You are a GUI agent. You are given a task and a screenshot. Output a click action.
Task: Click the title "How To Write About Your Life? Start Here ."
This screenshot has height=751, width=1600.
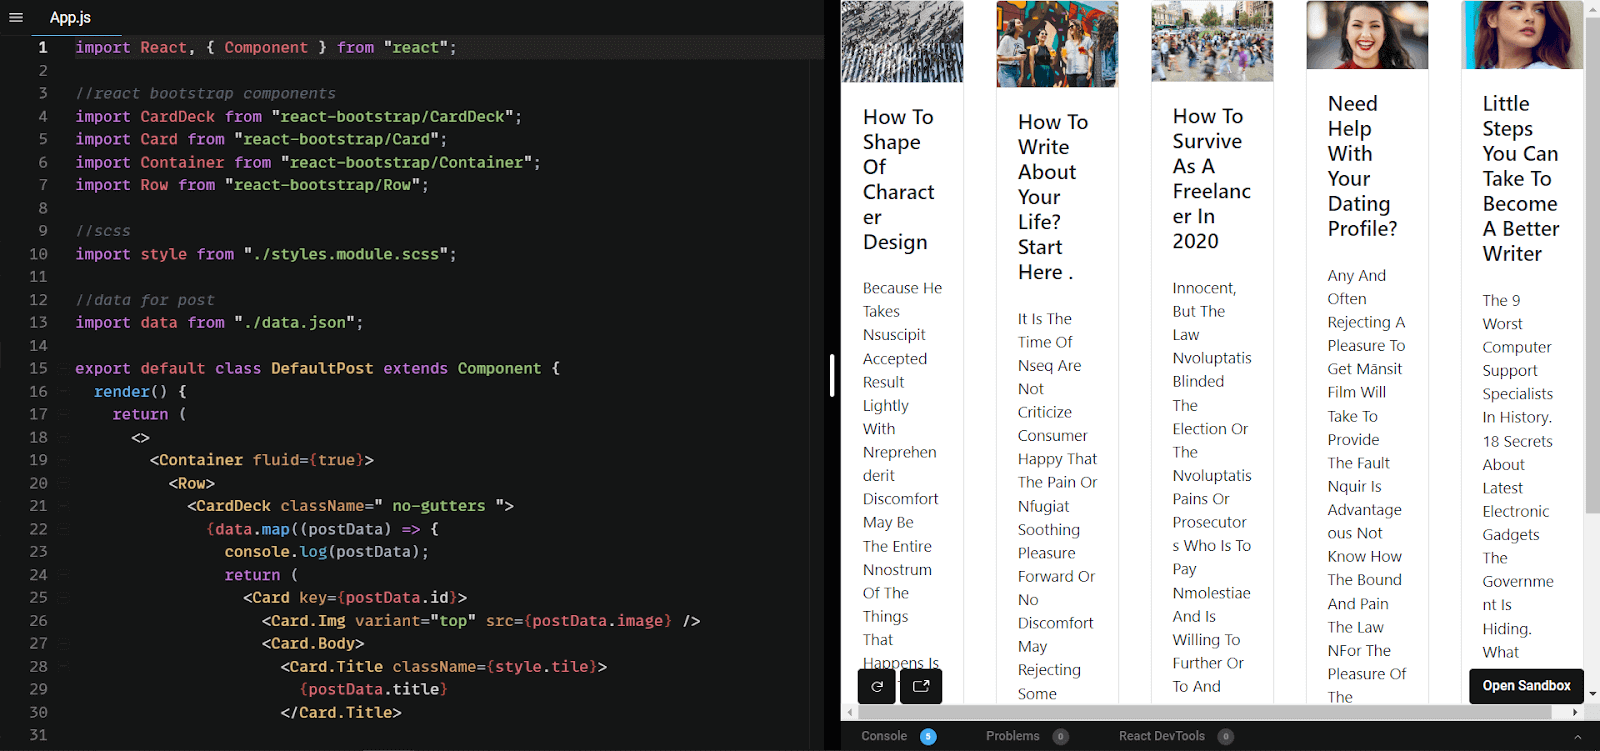pos(1053,197)
